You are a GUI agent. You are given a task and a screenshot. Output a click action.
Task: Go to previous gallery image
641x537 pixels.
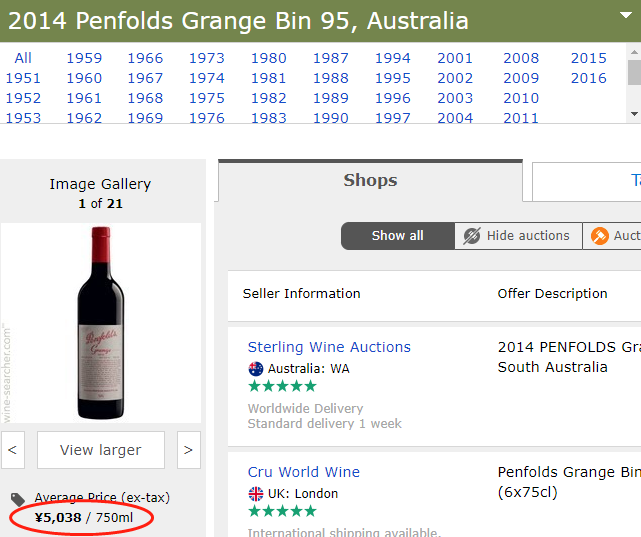(13, 450)
